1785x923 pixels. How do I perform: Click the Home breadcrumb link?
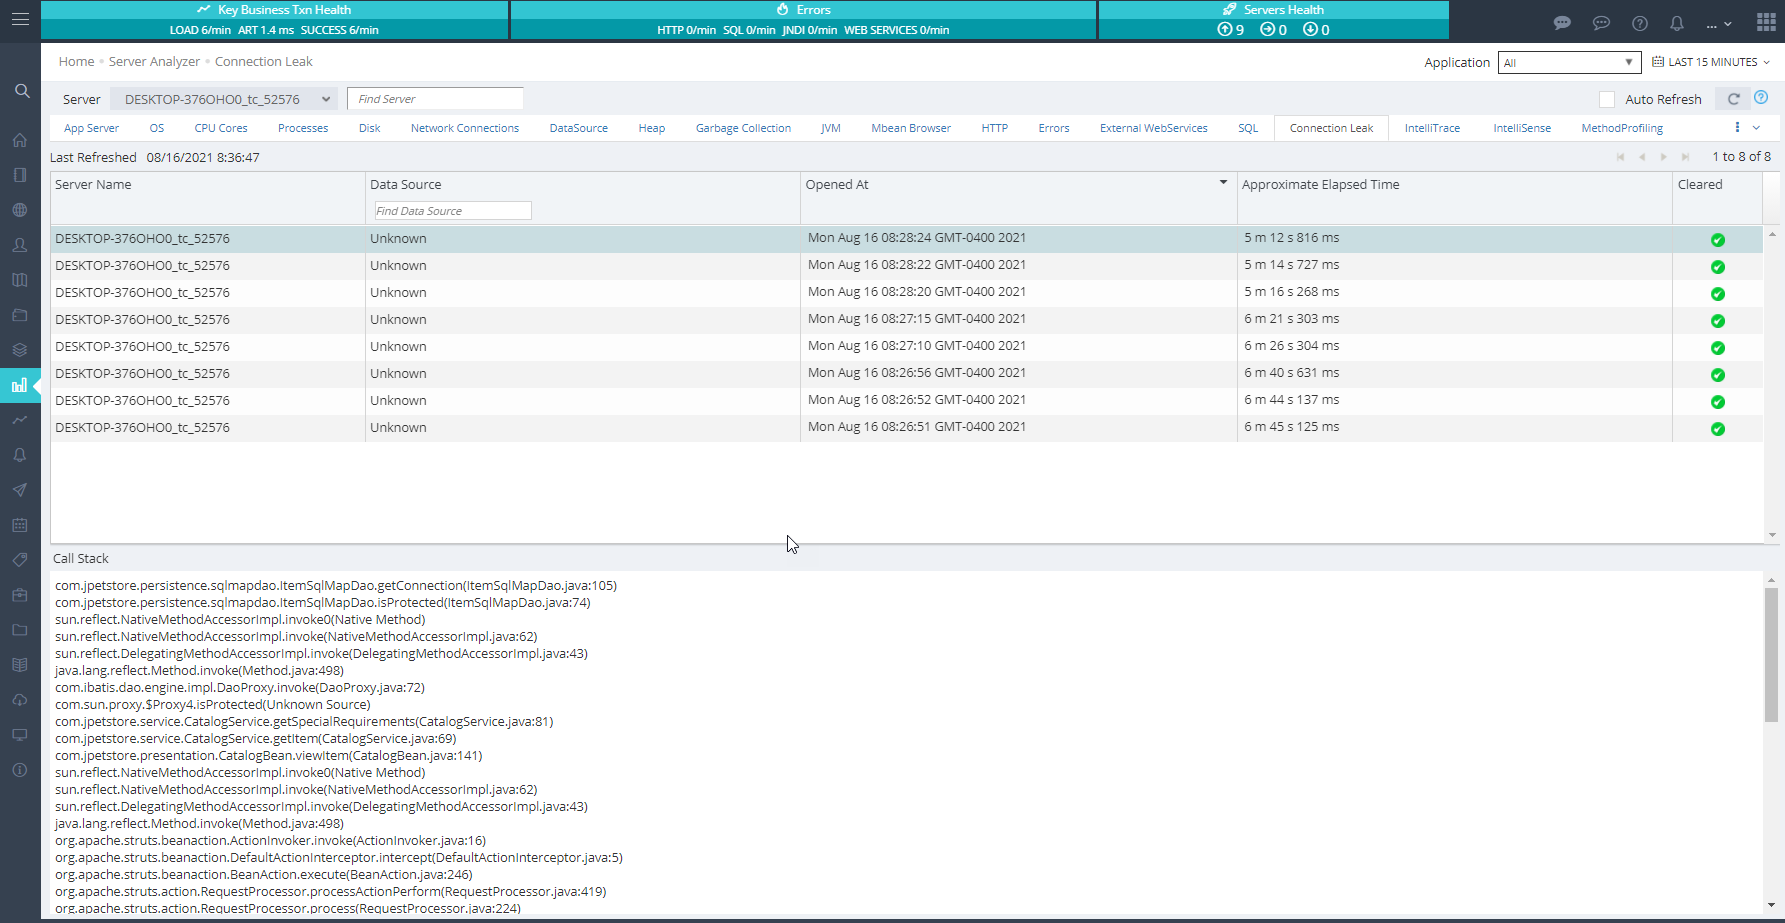76,62
